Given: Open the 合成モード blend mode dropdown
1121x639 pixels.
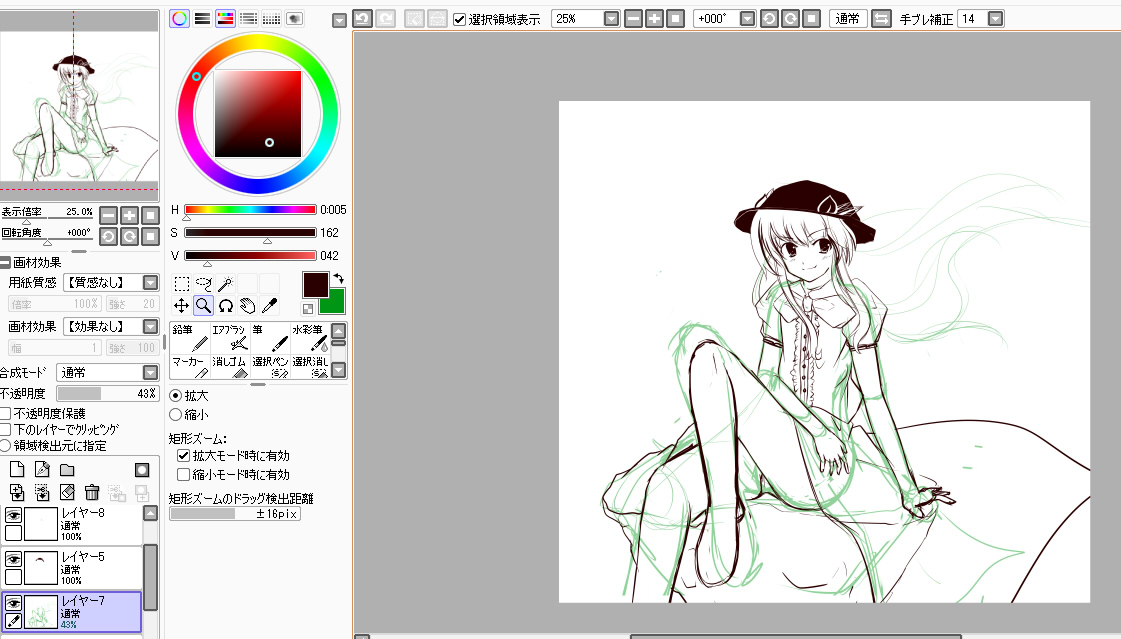Looking at the screenshot, I should 150,372.
